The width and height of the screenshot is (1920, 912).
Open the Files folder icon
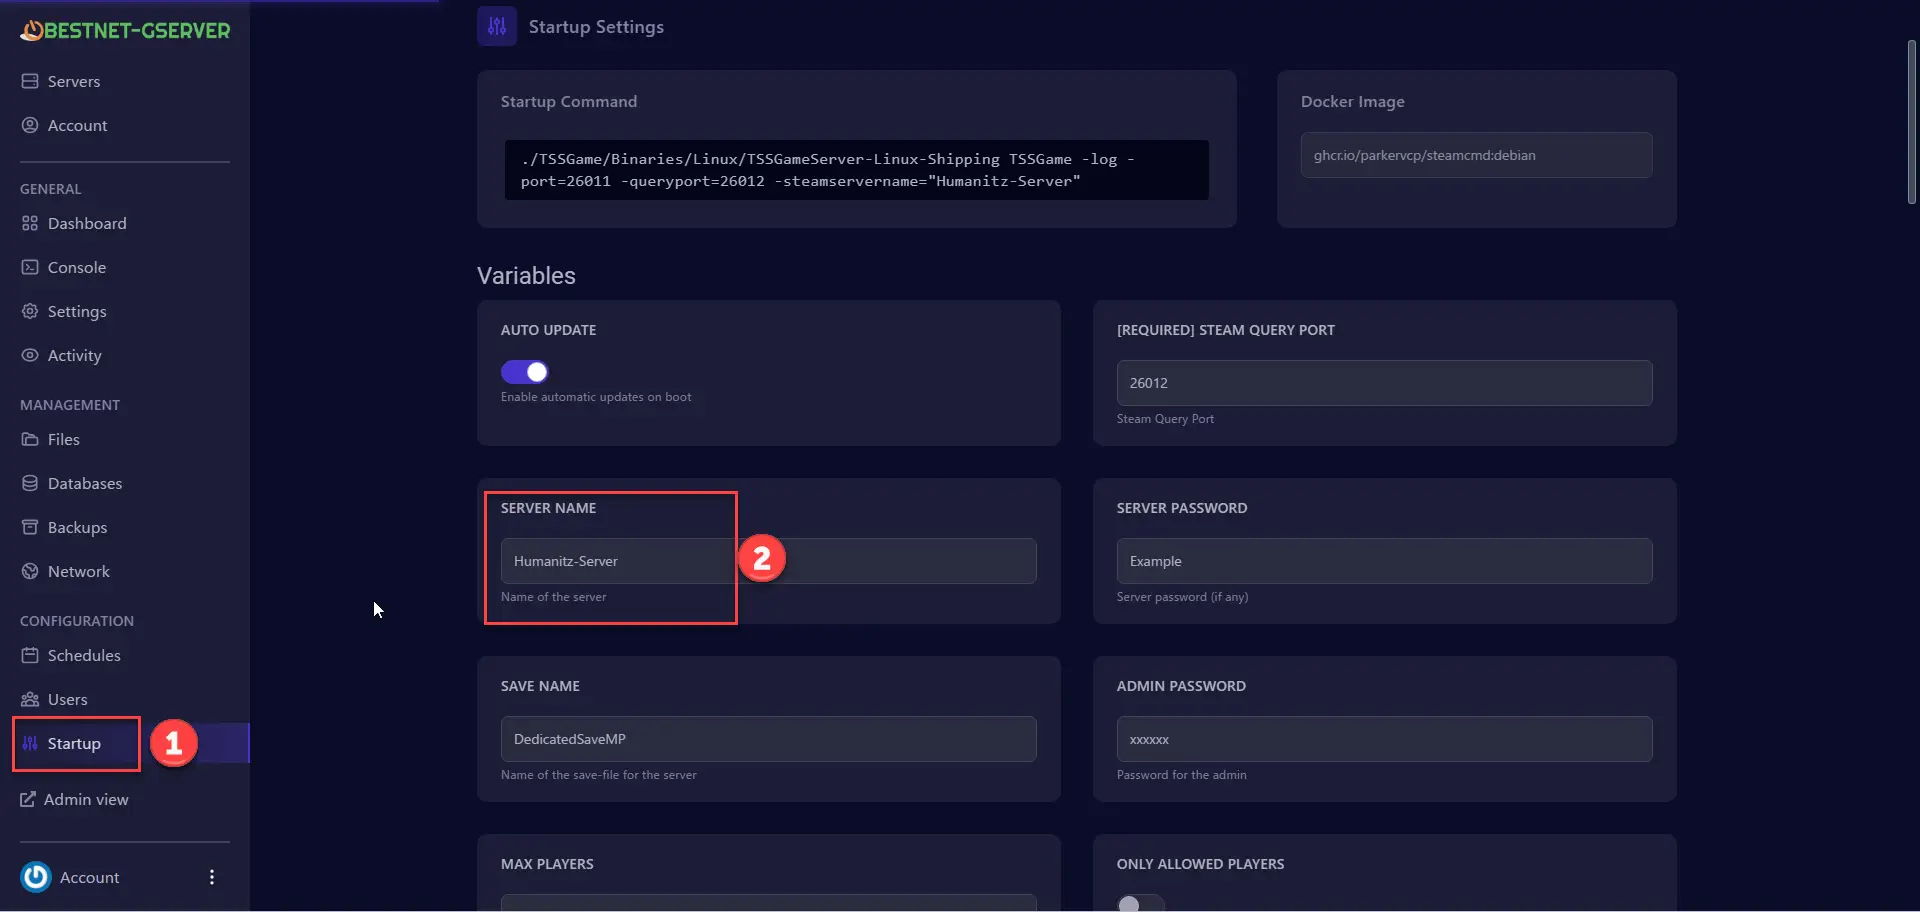(30, 439)
